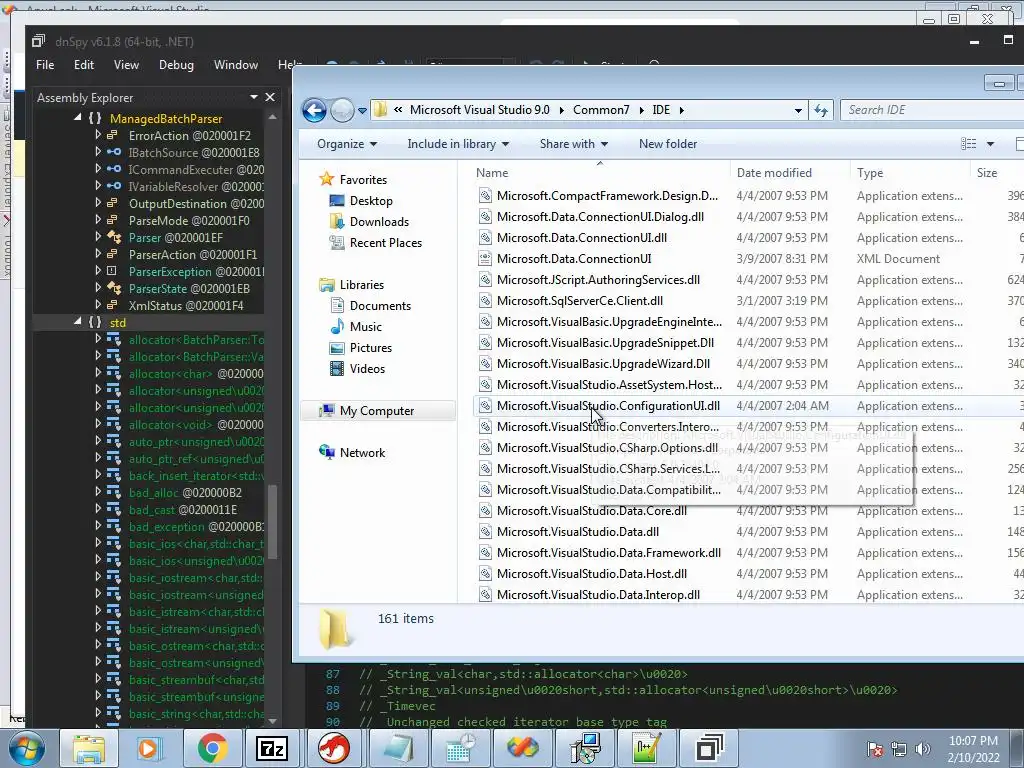Image resolution: width=1024 pixels, height=768 pixels.
Task: Click the Assembly Explorer vertical scrollbar thumb
Action: pyautogui.click(x=272, y=520)
